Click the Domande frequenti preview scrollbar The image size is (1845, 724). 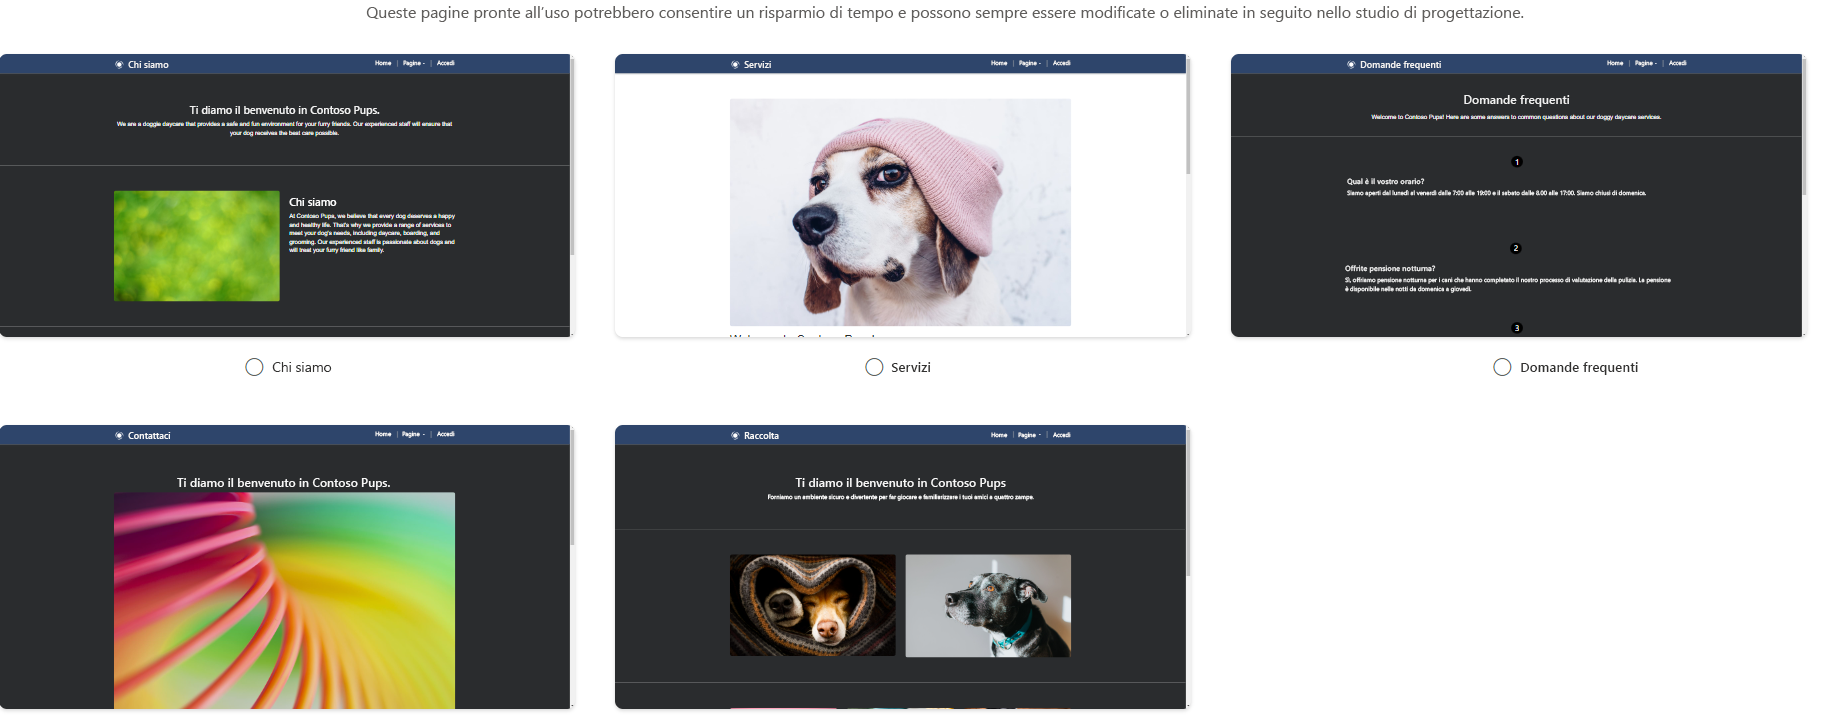[x=1804, y=125]
